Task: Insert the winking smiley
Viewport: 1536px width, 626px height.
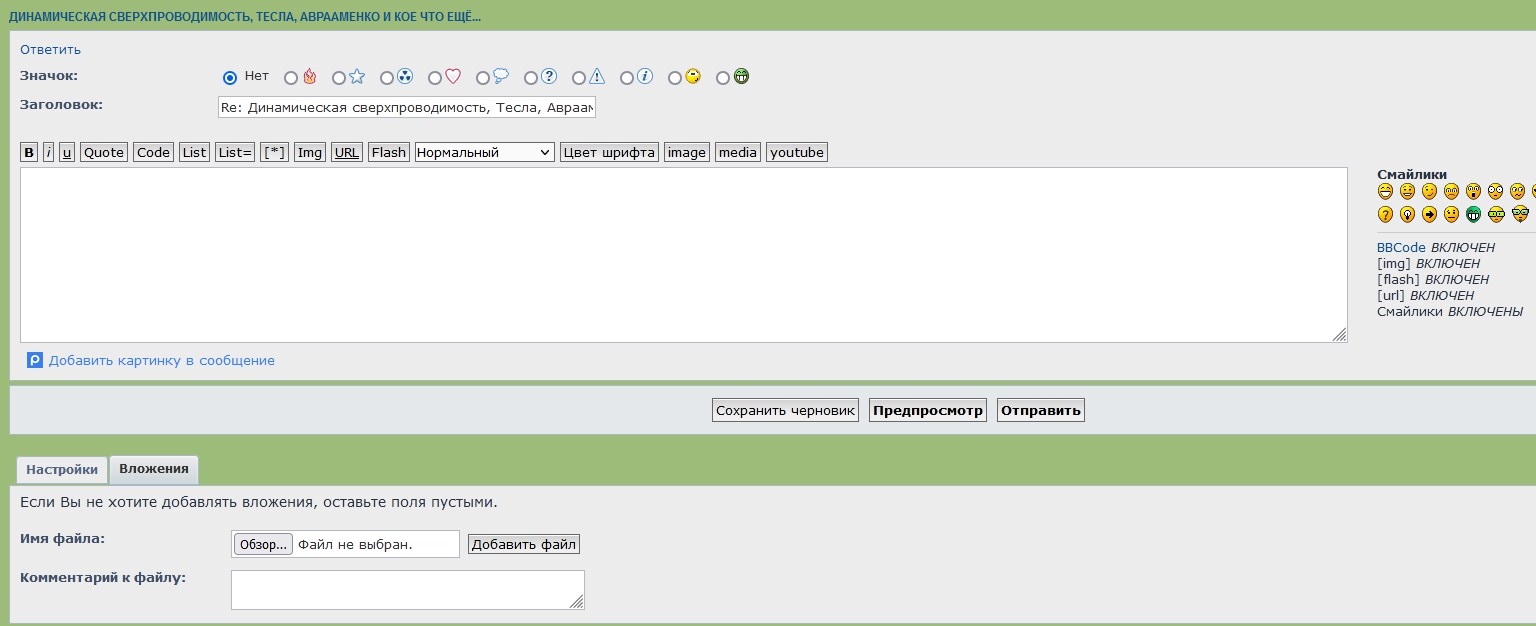Action: [x=1429, y=191]
